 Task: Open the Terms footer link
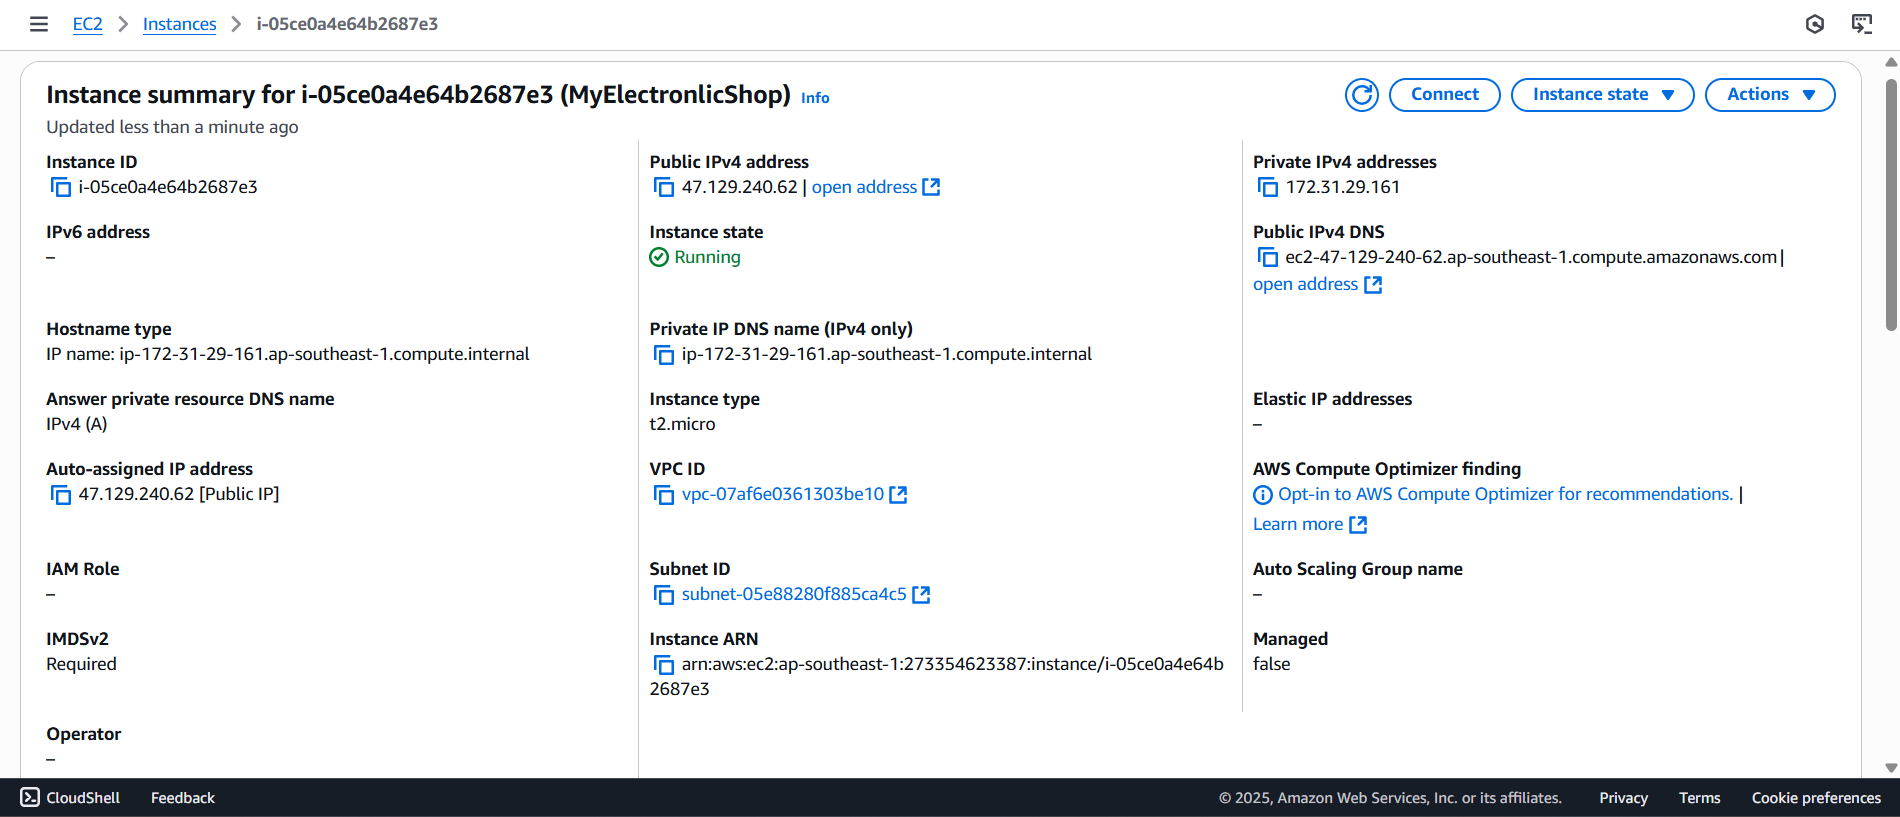(1699, 798)
